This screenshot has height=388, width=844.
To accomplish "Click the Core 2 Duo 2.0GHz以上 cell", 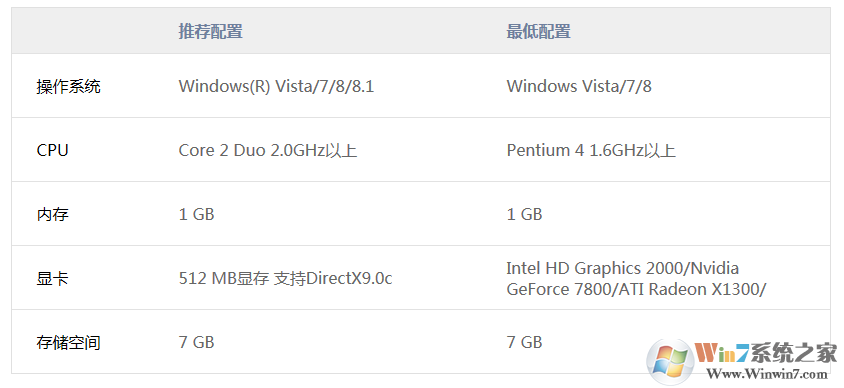I will (x=268, y=150).
